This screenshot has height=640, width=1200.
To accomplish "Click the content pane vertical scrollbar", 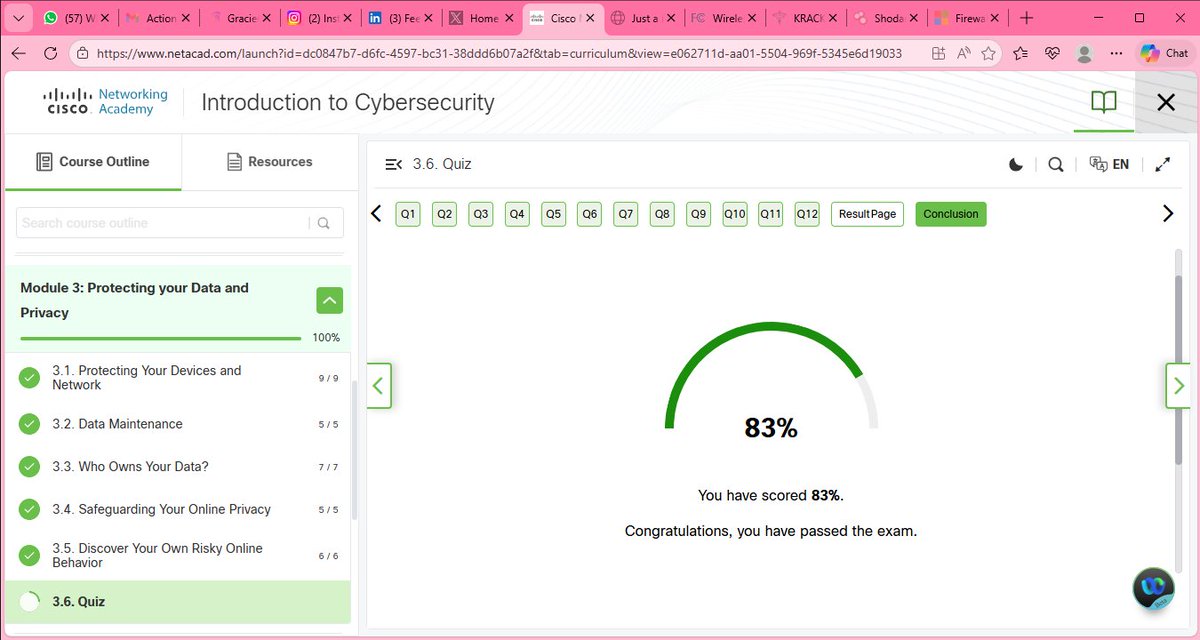I will [1177, 370].
